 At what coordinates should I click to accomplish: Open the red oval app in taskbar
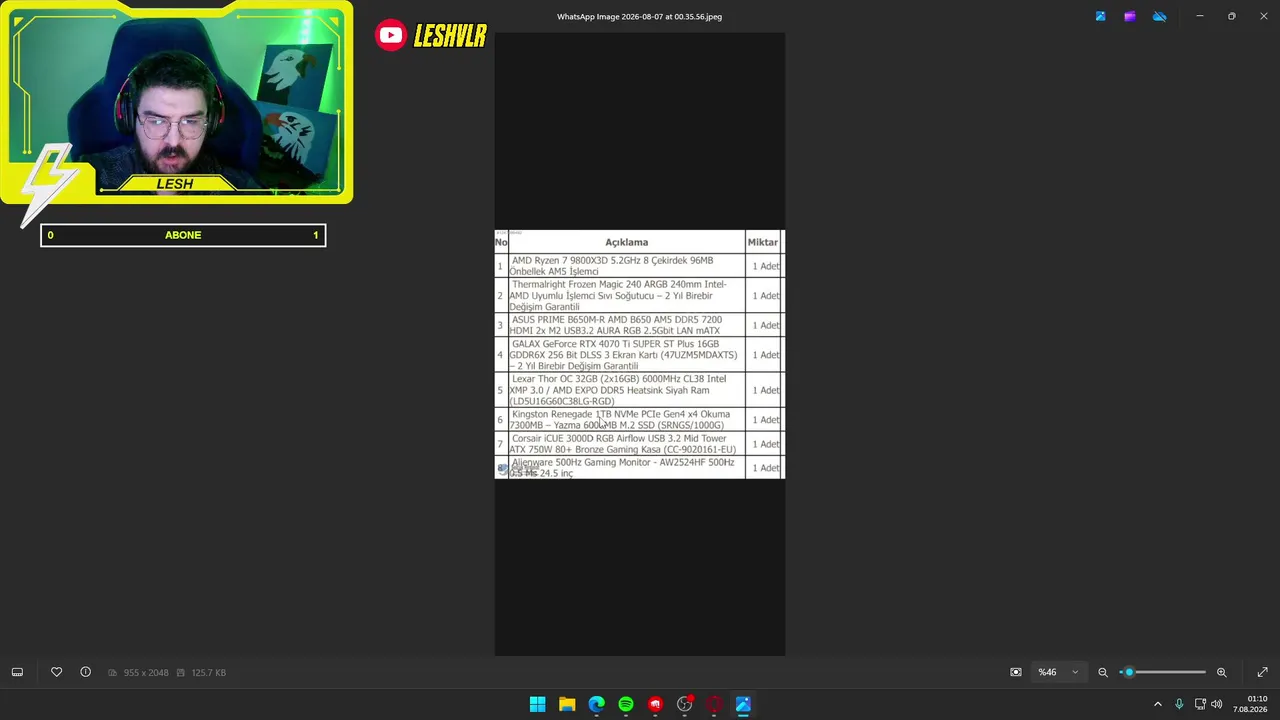pyautogui.click(x=714, y=704)
